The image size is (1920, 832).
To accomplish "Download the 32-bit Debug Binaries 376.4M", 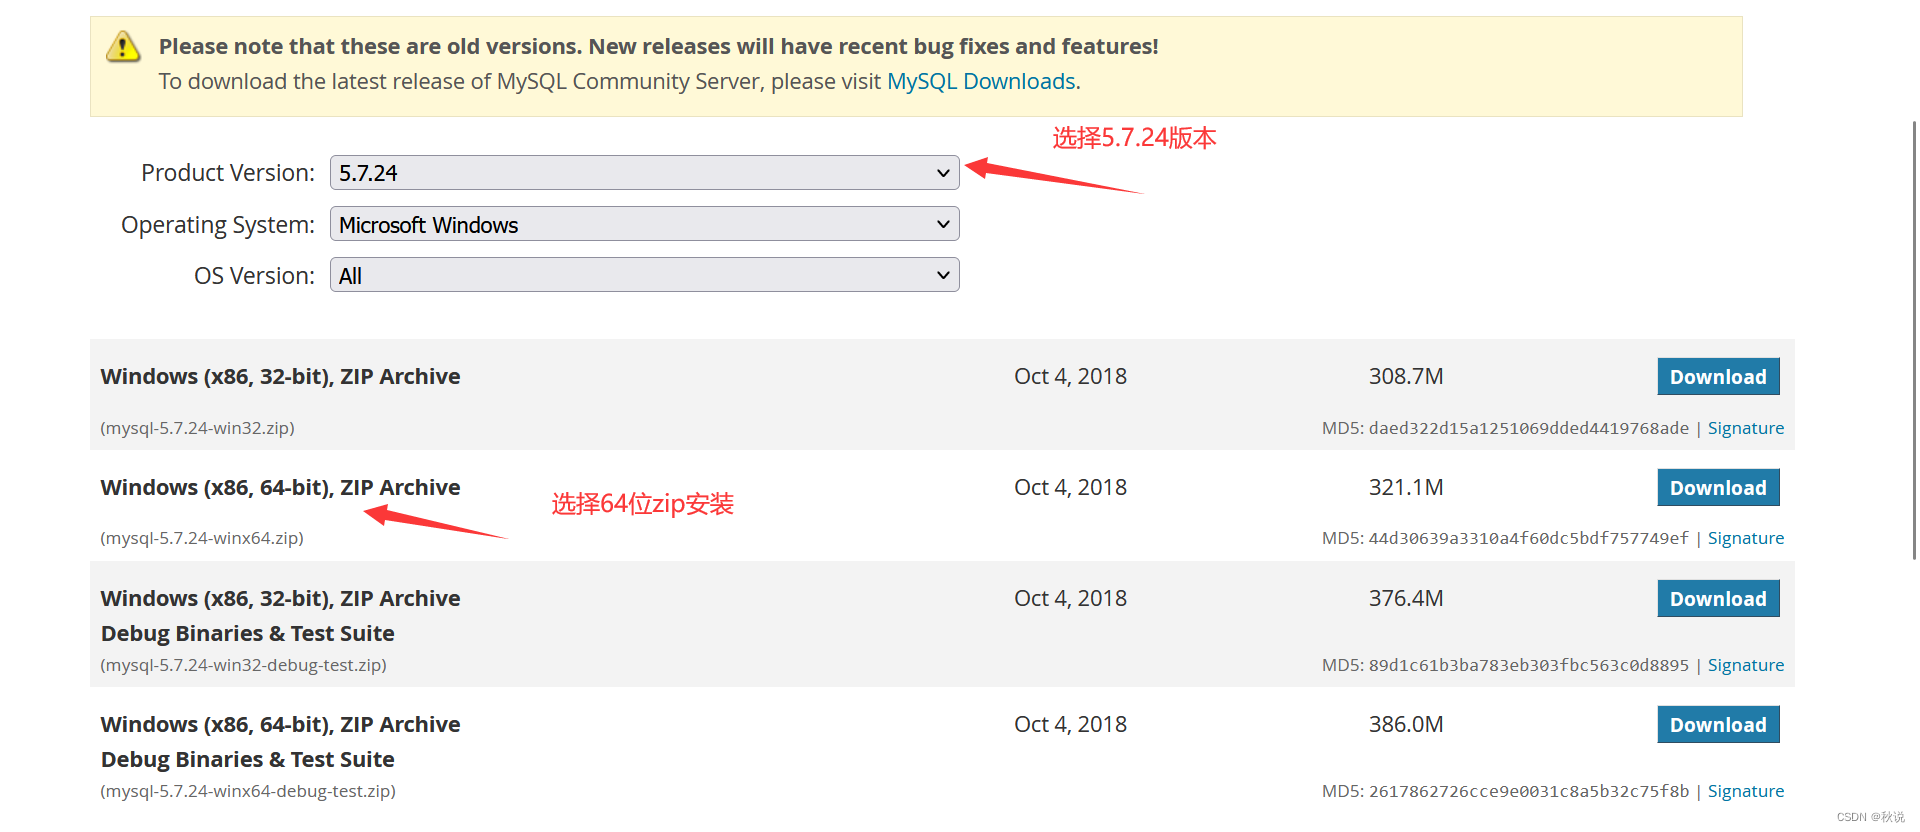I will [x=1718, y=599].
